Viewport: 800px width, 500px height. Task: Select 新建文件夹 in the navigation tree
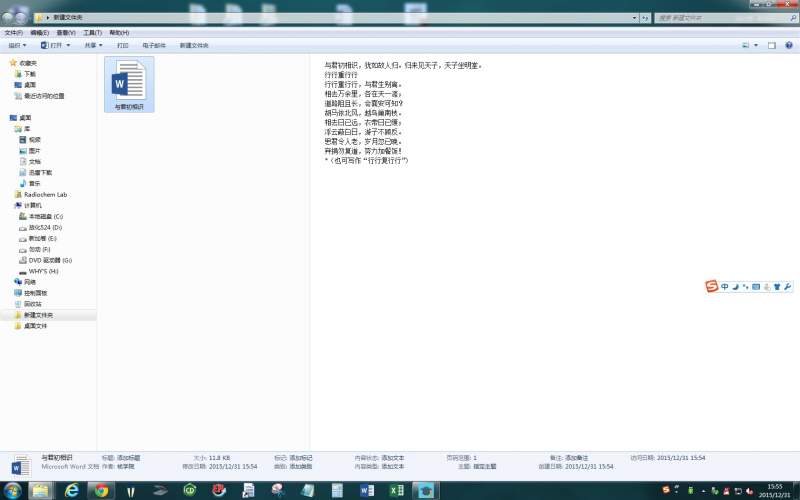(38, 315)
